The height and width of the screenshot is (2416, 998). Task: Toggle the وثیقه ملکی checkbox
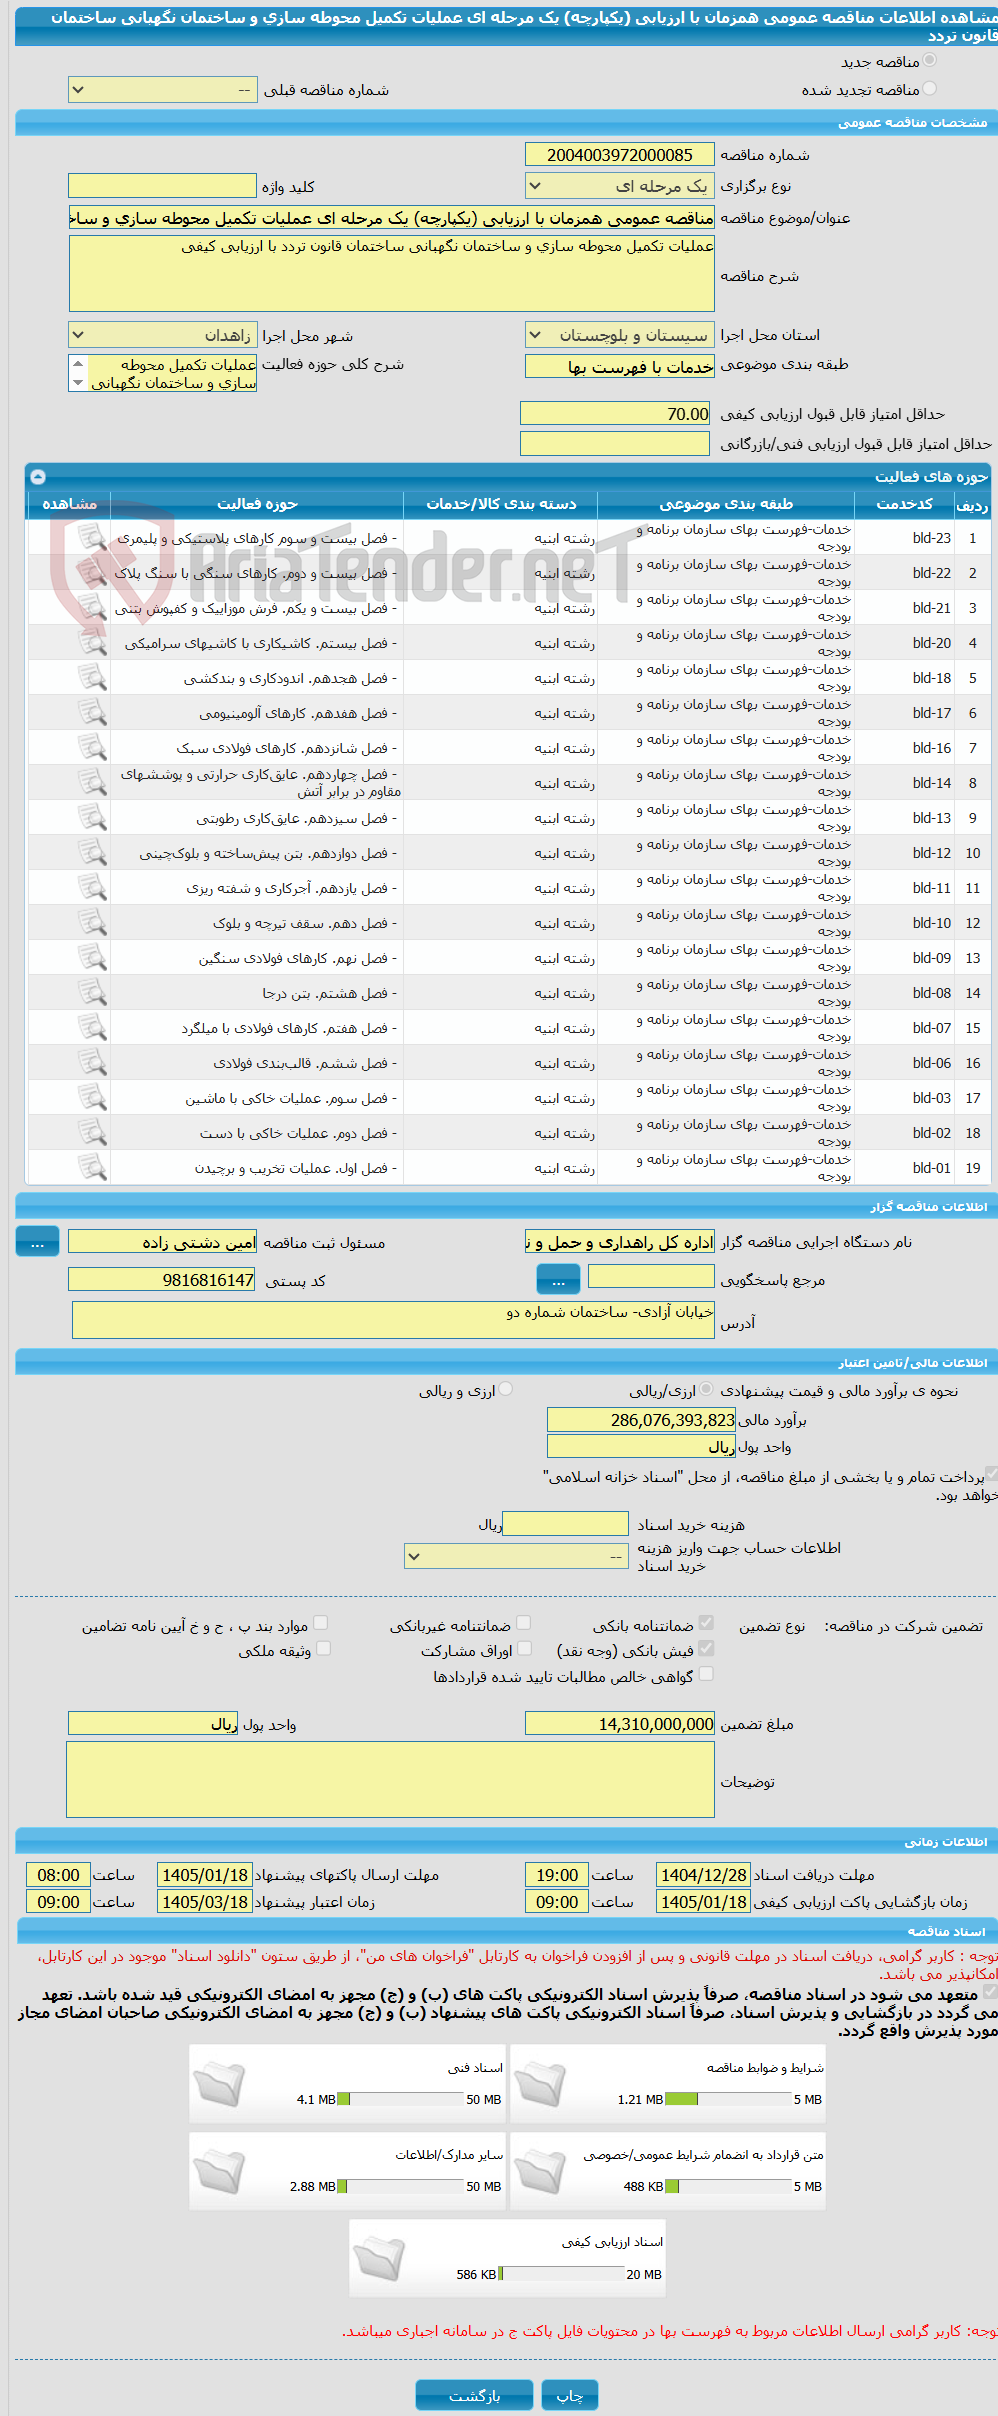pos(323,1649)
